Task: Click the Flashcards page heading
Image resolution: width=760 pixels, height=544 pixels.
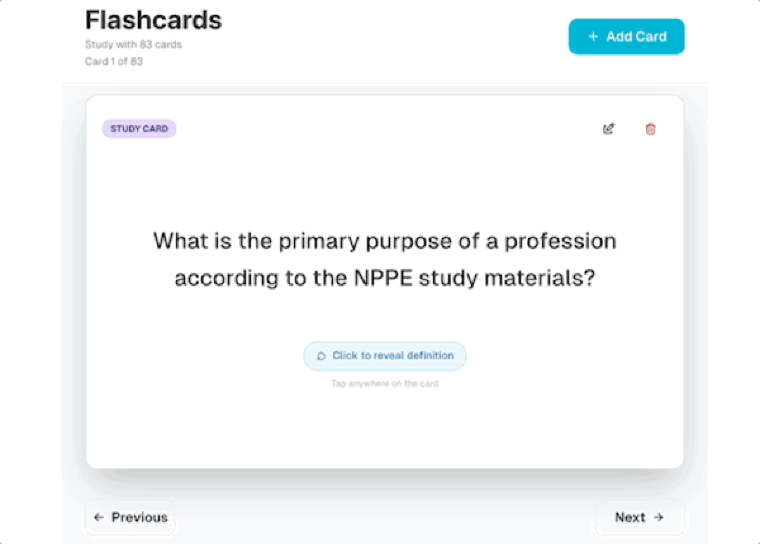Action: [153, 20]
